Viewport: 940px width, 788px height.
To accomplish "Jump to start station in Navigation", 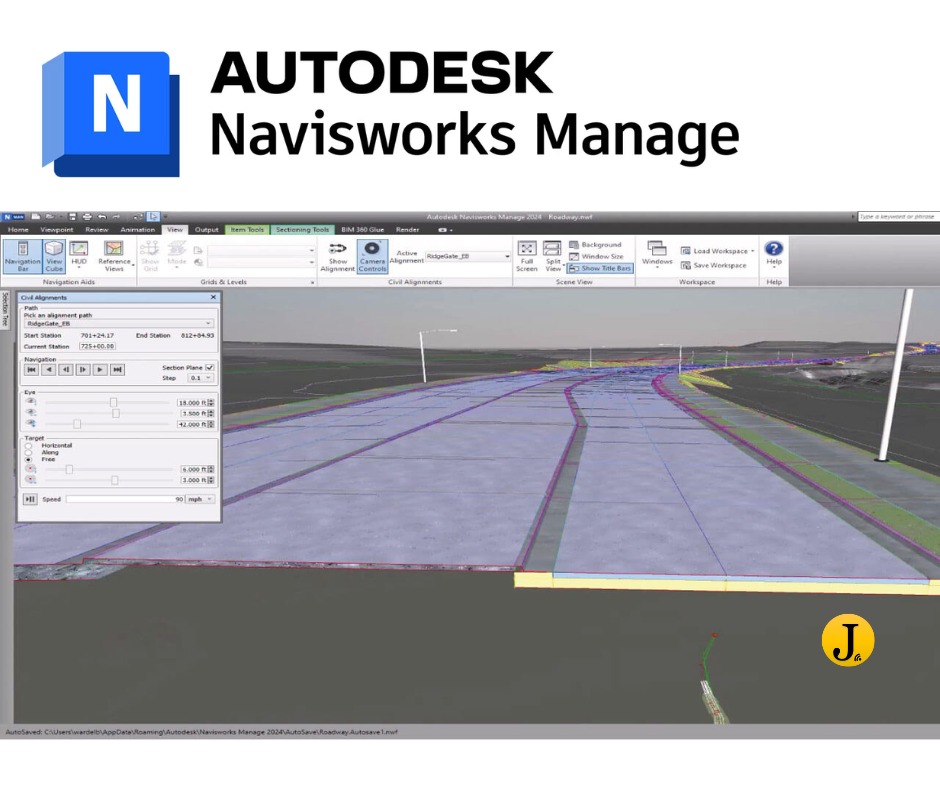I will pyautogui.click(x=32, y=369).
